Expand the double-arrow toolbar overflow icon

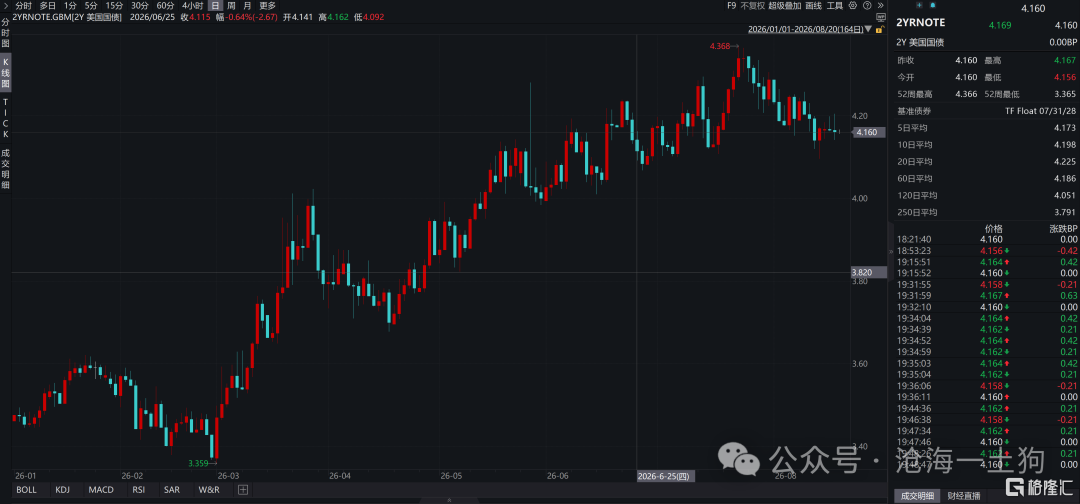(x=880, y=6)
